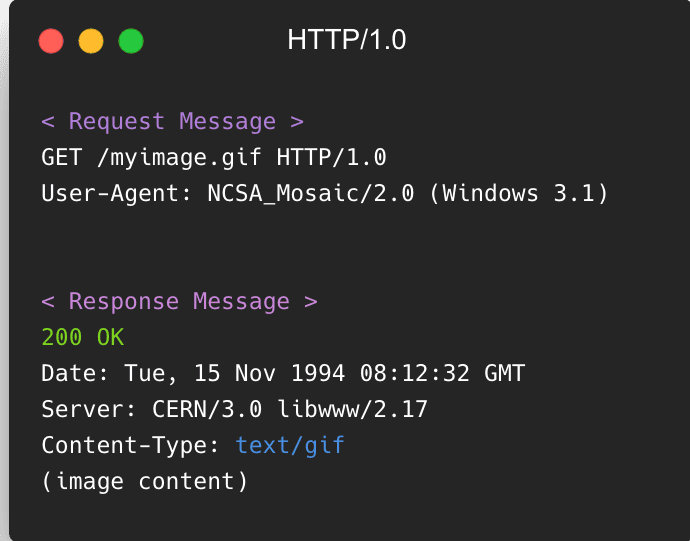Click the HTTP/1.0 window title

(347, 40)
